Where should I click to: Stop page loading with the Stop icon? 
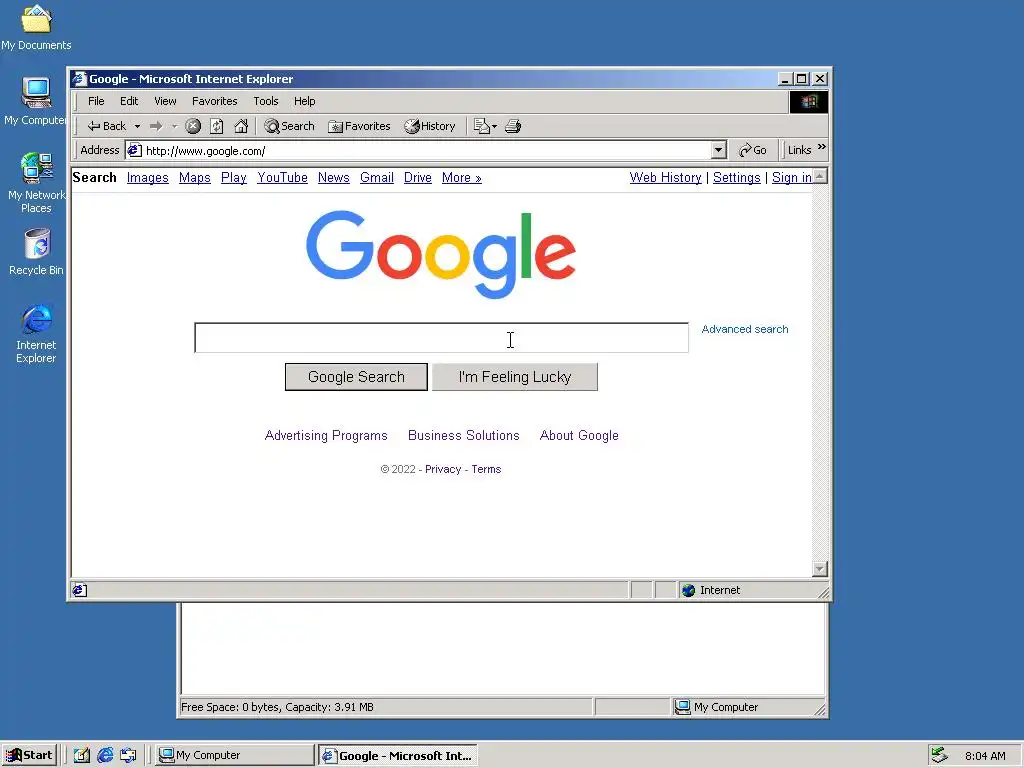click(193, 126)
